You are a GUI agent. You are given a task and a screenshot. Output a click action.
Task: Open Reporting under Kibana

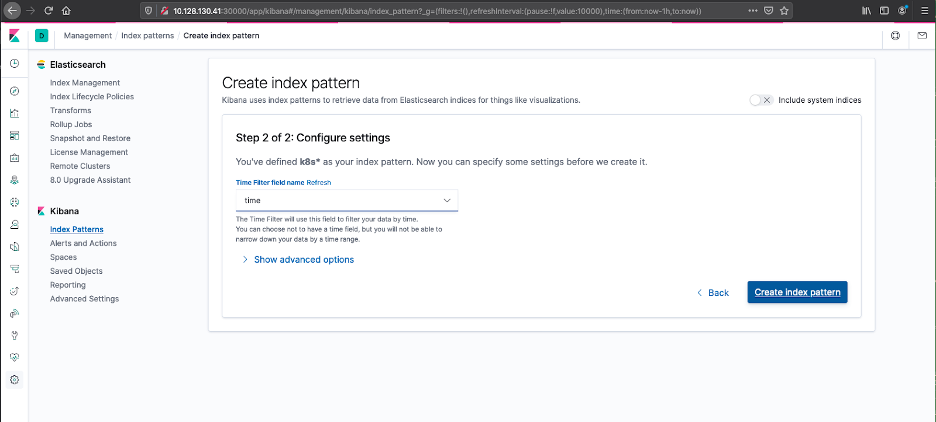point(68,285)
